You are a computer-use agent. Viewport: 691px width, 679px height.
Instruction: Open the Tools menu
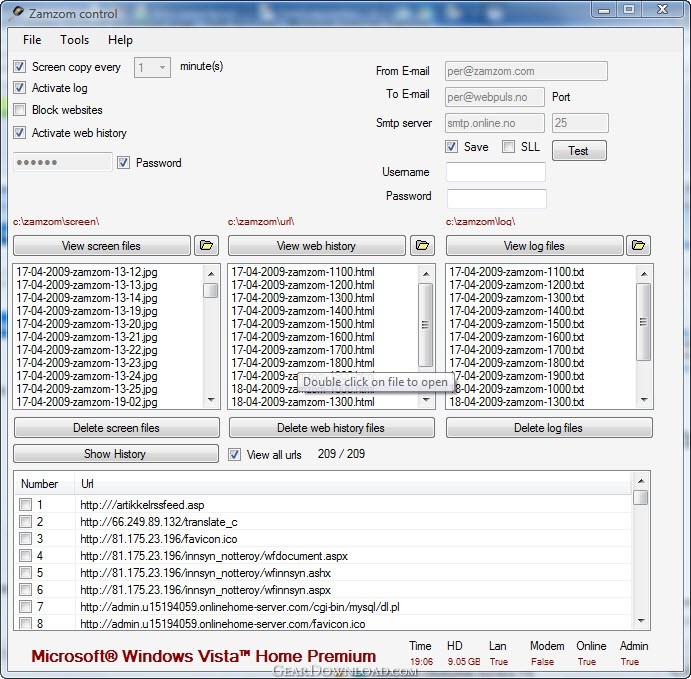click(74, 40)
